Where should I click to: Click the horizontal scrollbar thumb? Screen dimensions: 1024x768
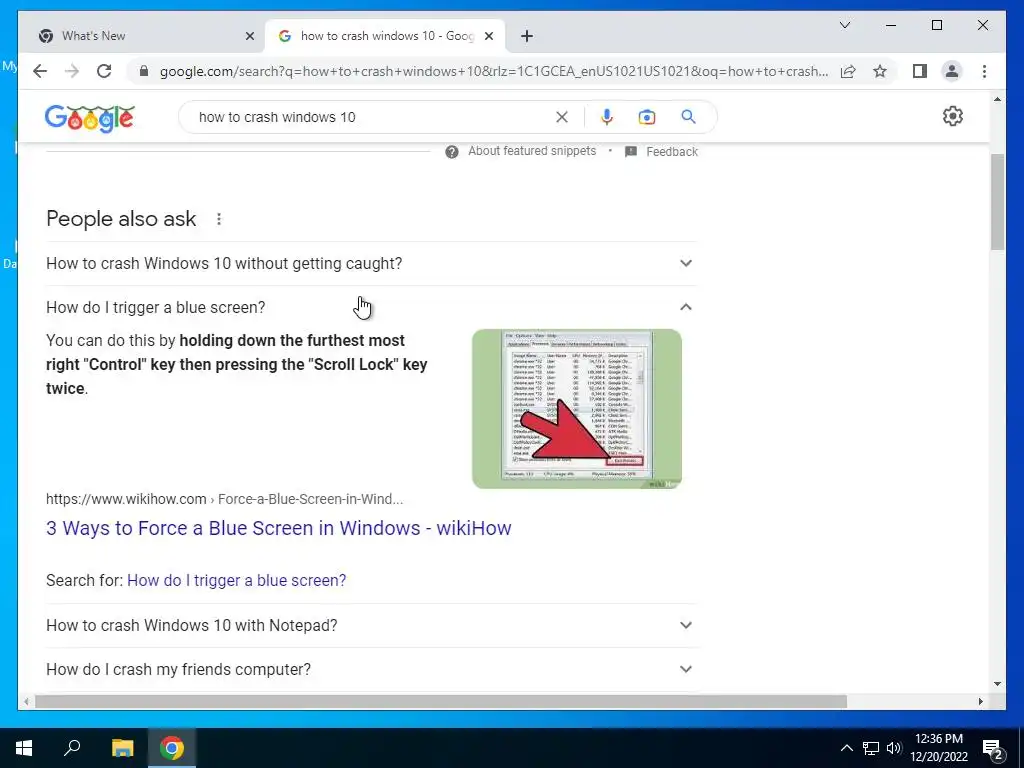point(441,701)
